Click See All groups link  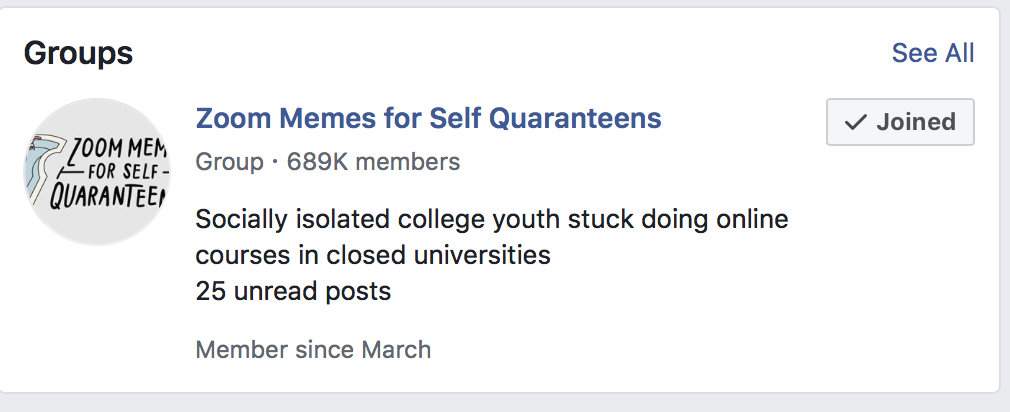tap(932, 53)
